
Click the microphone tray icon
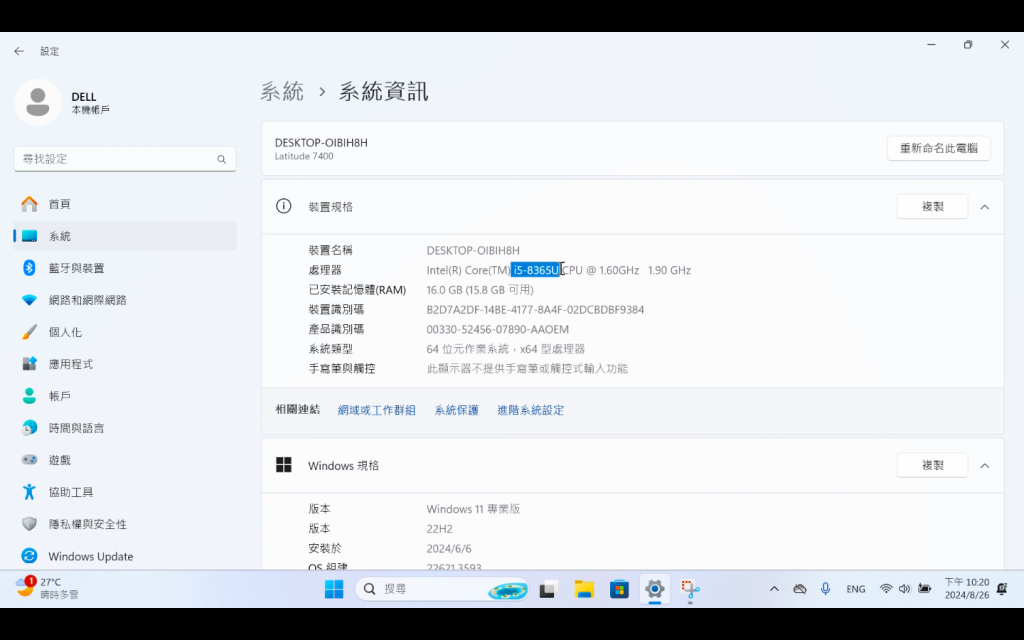point(825,588)
